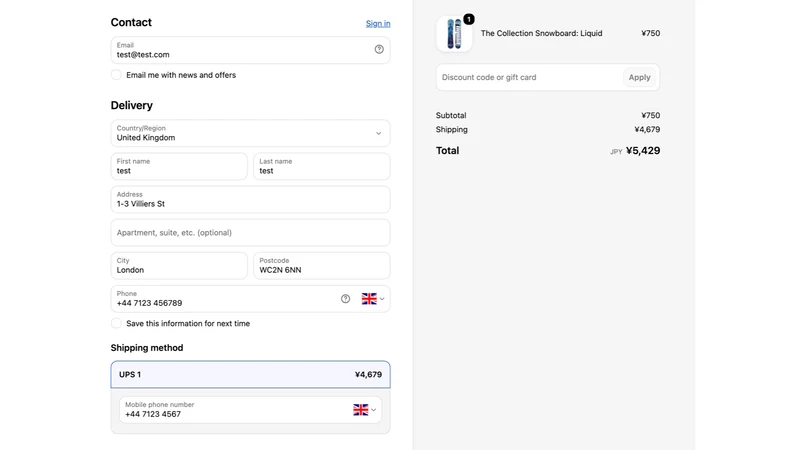Click the Total amount ¥5,429
This screenshot has height=450, width=800.
click(643, 151)
